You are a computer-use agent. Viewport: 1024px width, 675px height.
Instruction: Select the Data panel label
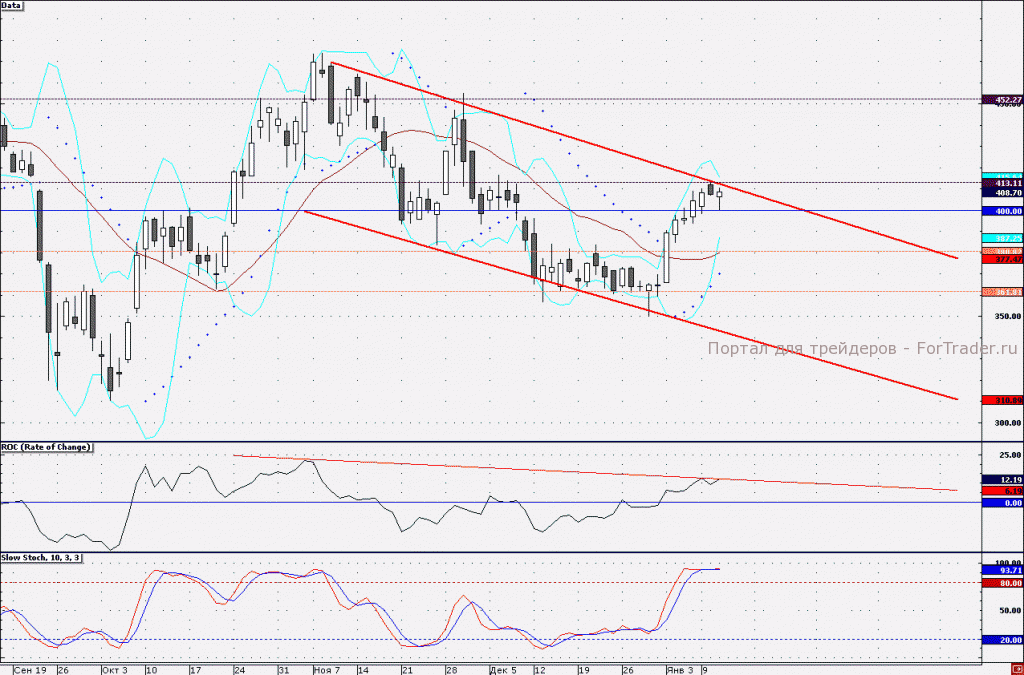11,5
